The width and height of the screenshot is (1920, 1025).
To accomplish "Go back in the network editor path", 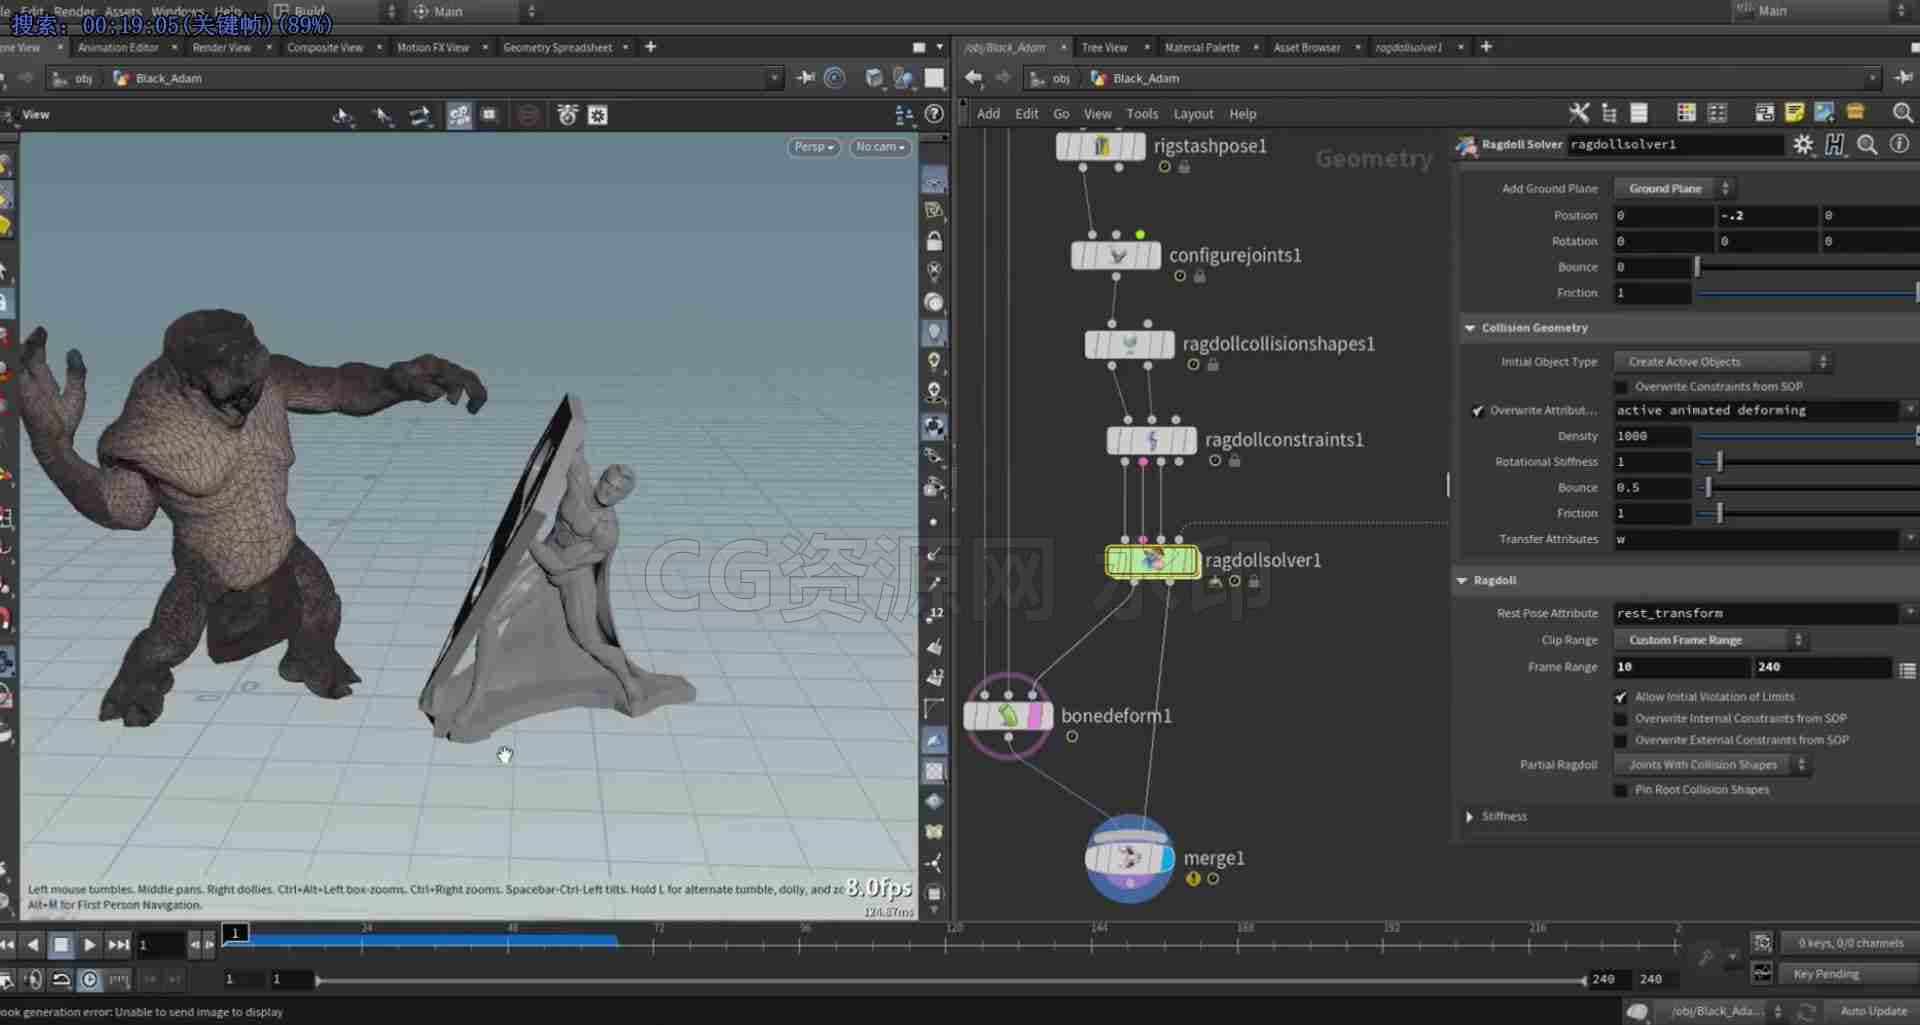I will pyautogui.click(x=974, y=77).
